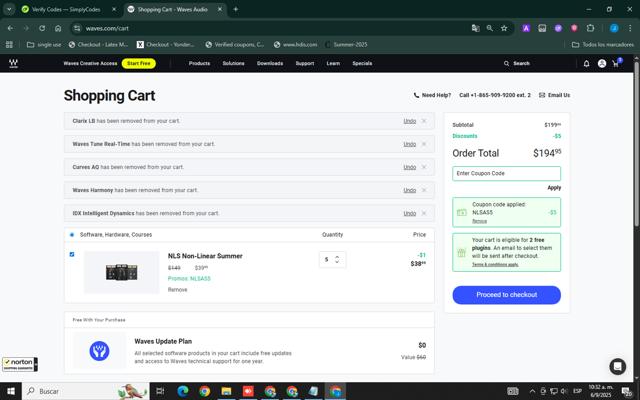Click the Email Us link
Image resolution: width=640 pixels, height=400 pixels.
click(x=554, y=95)
